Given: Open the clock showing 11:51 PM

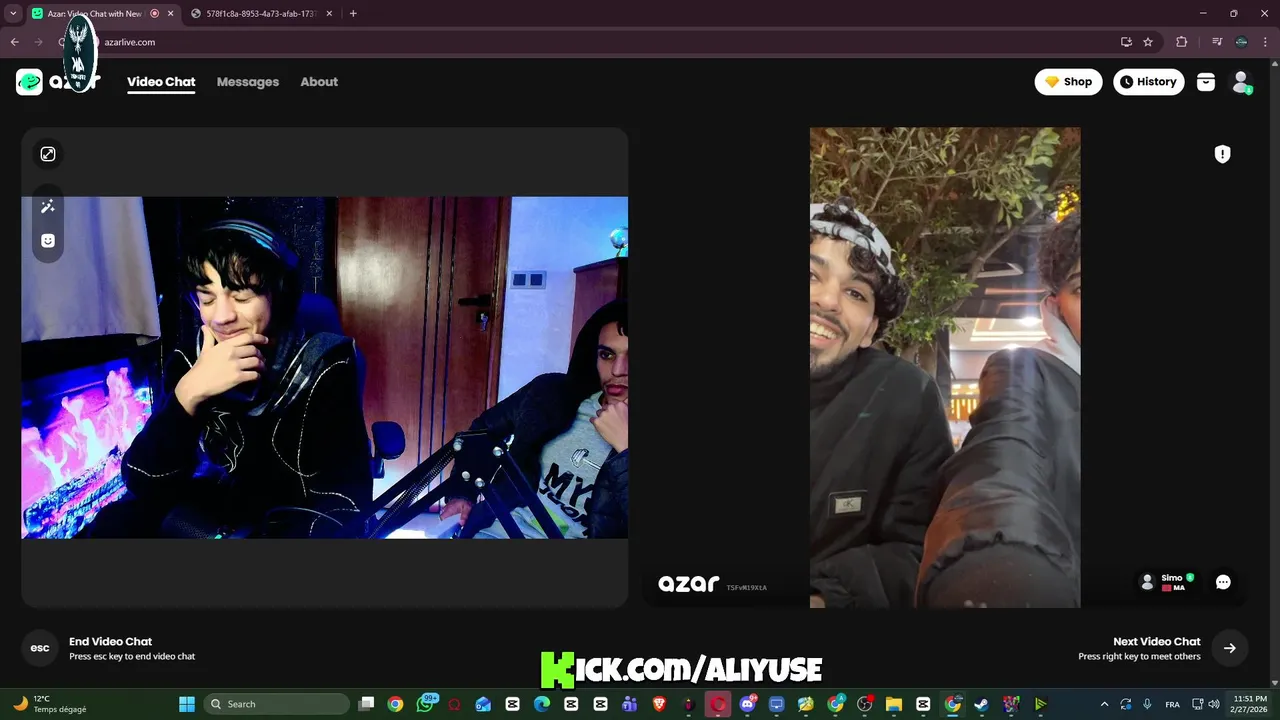Looking at the screenshot, I should [x=1250, y=704].
